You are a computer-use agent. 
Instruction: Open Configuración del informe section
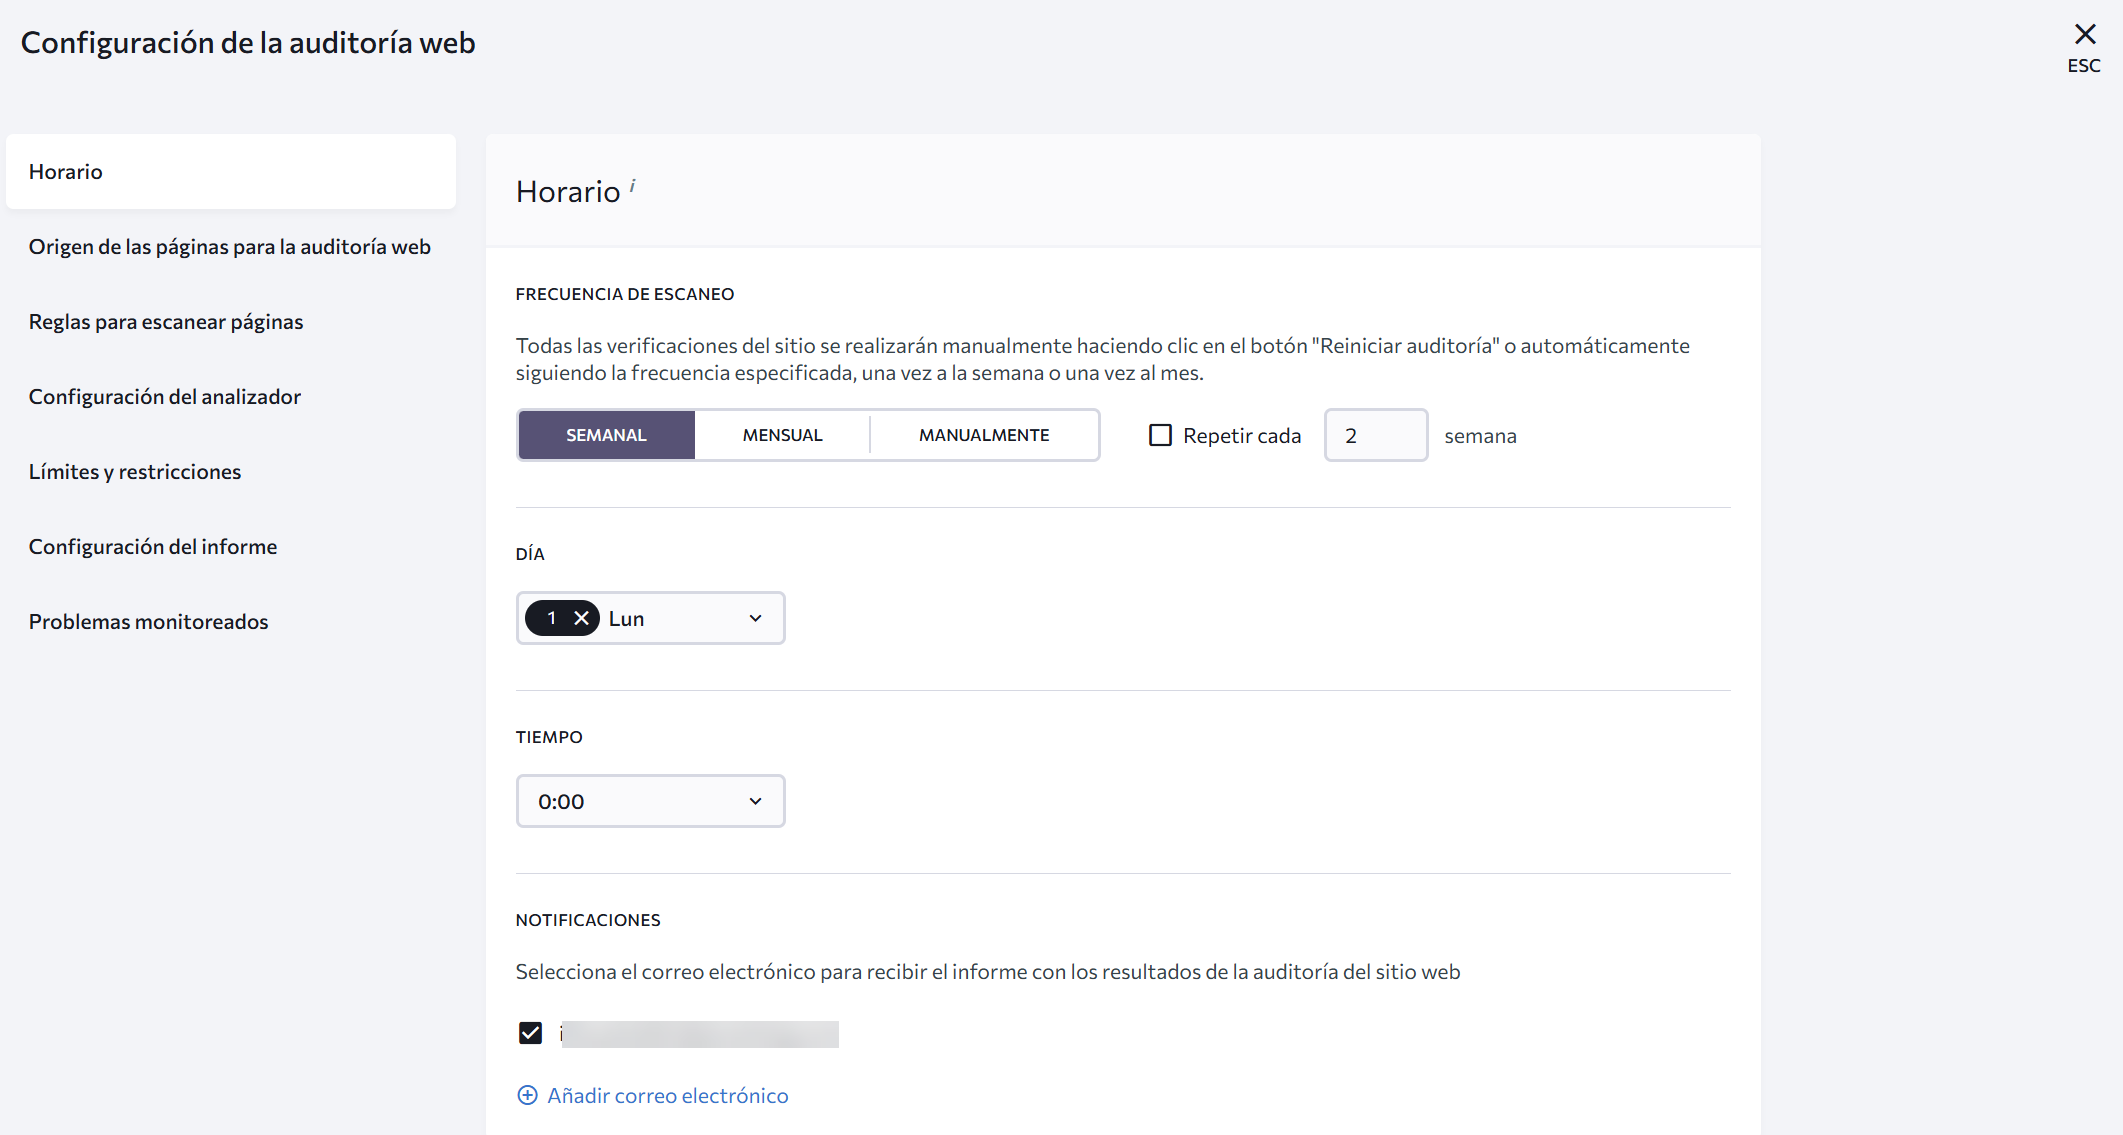coord(231,547)
